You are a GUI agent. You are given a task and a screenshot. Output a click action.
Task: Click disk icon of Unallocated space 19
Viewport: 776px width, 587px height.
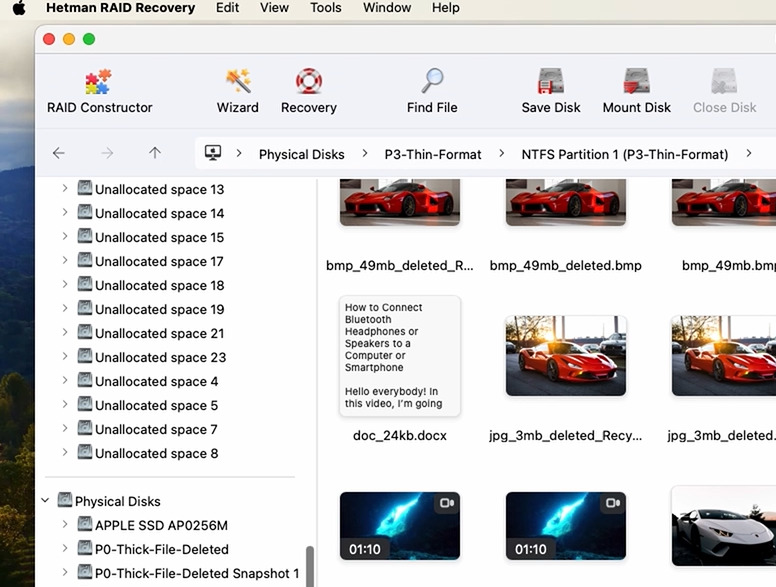(85, 308)
